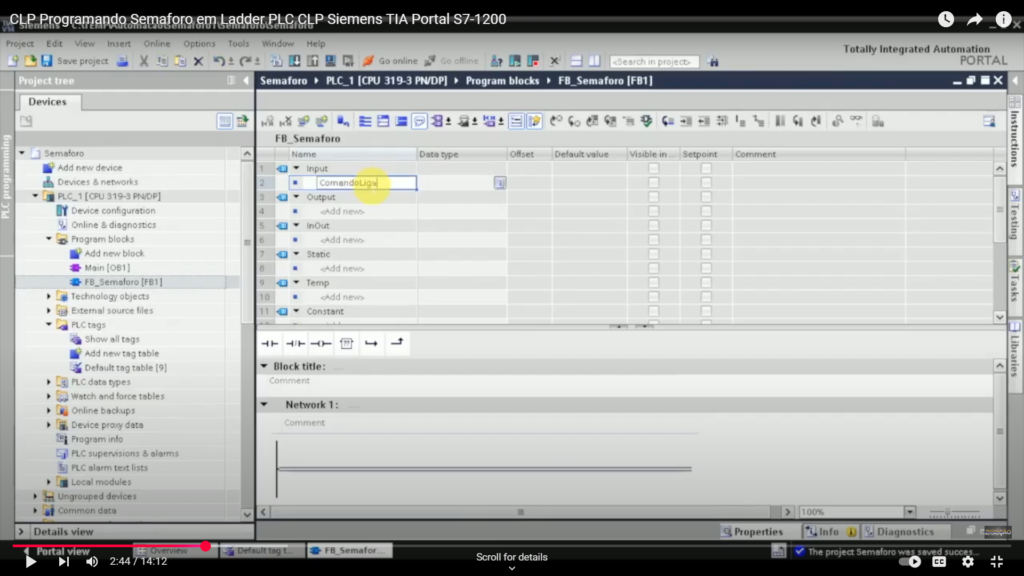Open the Insert menu
Screen dimensions: 1024x576
119,44
